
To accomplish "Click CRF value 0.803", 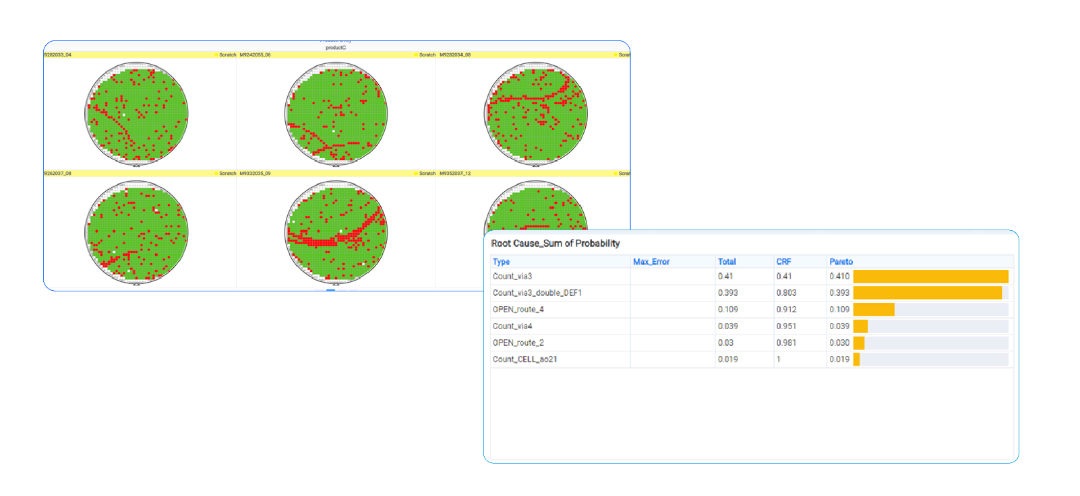I will click(x=786, y=293).
